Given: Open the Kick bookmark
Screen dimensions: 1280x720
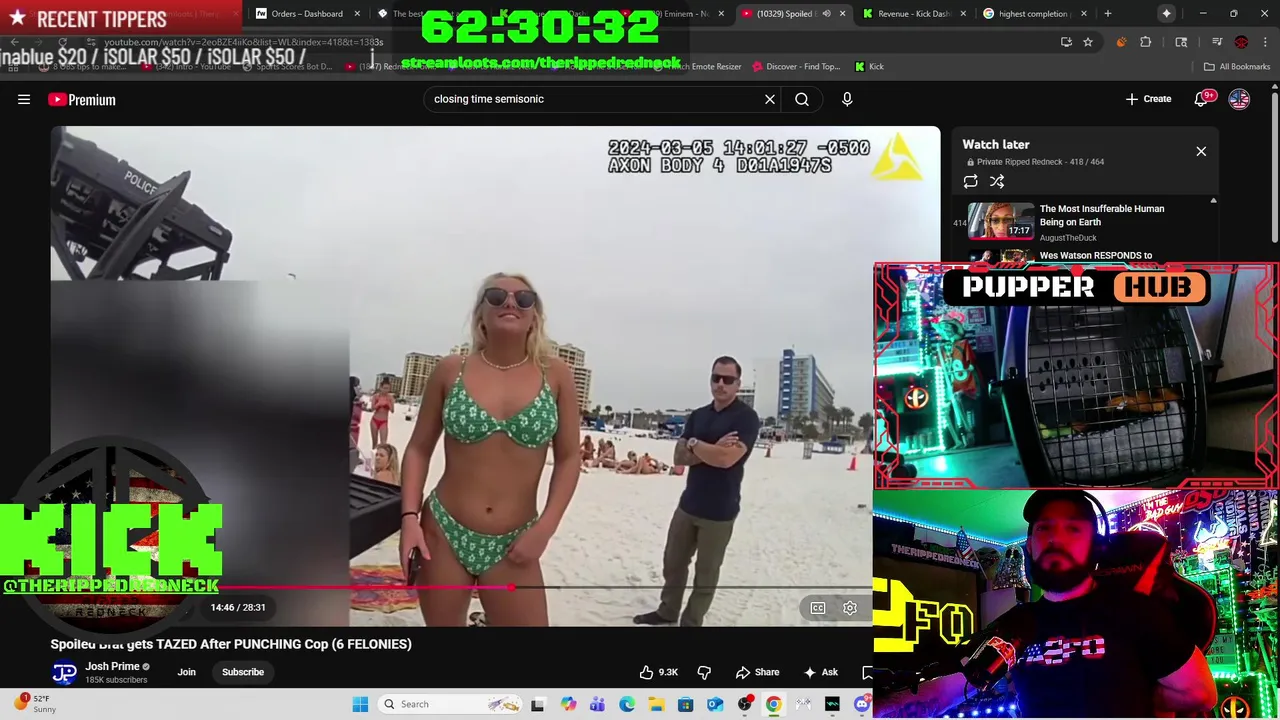Looking at the screenshot, I should point(869,67).
